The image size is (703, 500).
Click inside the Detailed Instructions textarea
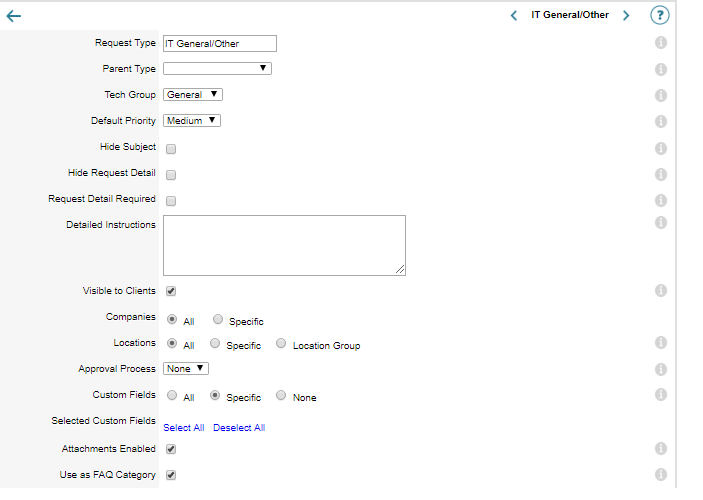[x=284, y=245]
